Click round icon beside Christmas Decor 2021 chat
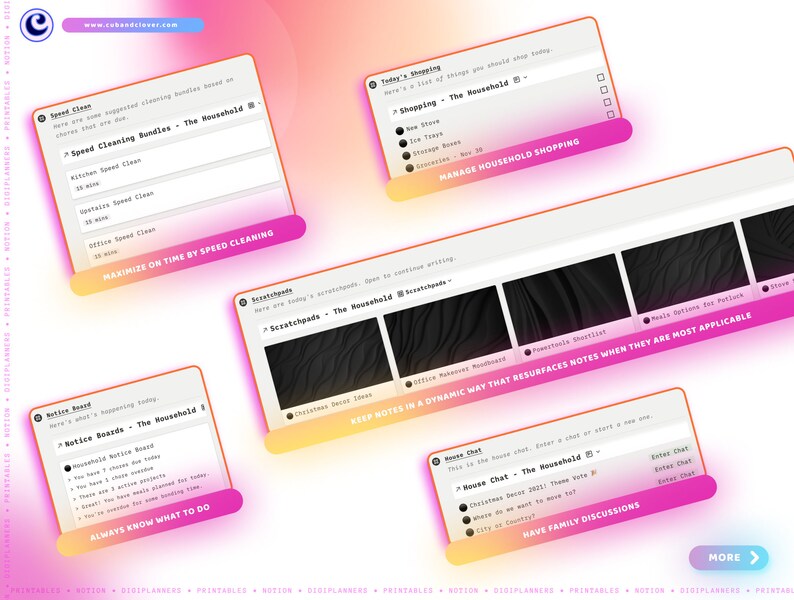This screenshot has height=600, width=794. tap(463, 507)
